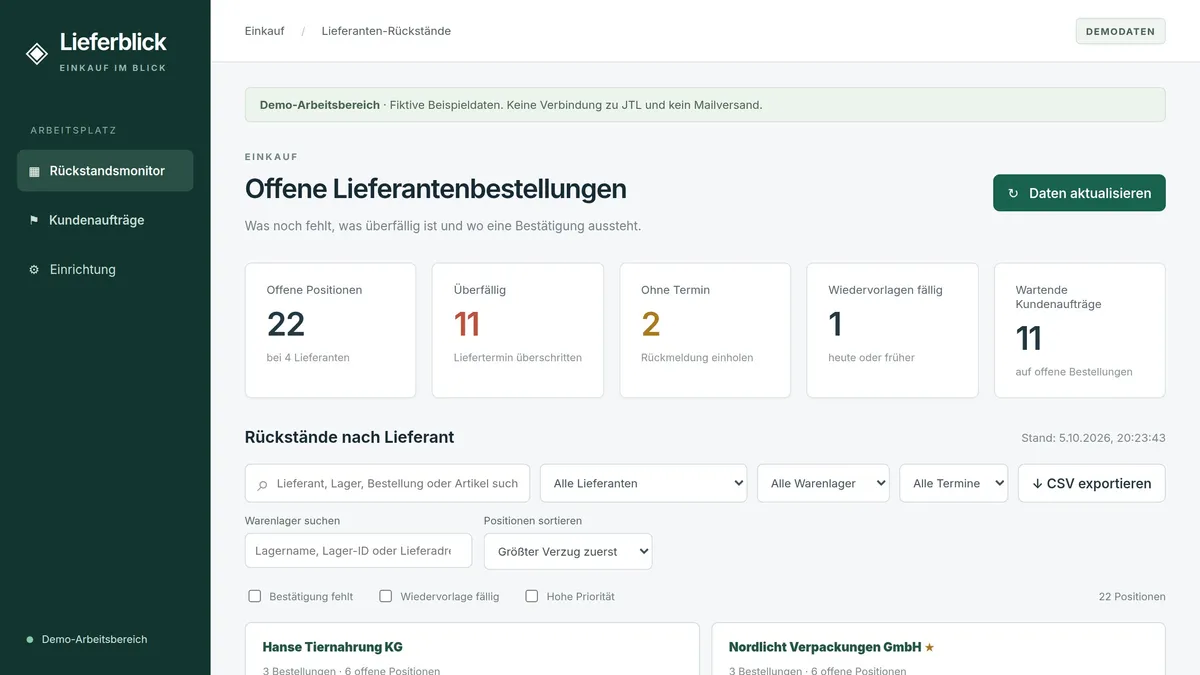Click the star icon next to Nordlicht Verpackungen
Screen dimensions: 1200x675
[x=929, y=648]
